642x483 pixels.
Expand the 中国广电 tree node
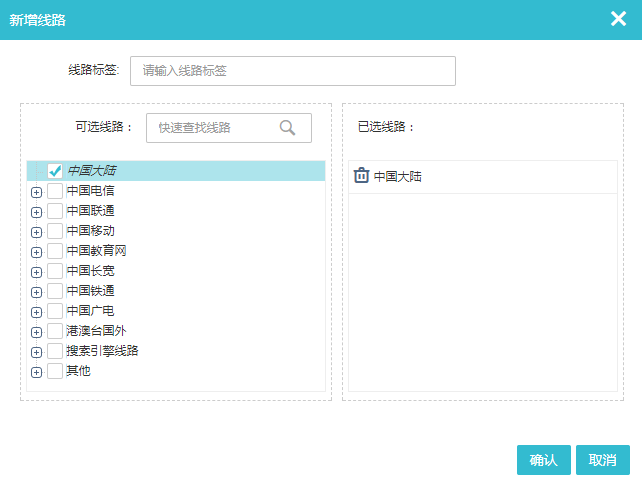point(36,312)
